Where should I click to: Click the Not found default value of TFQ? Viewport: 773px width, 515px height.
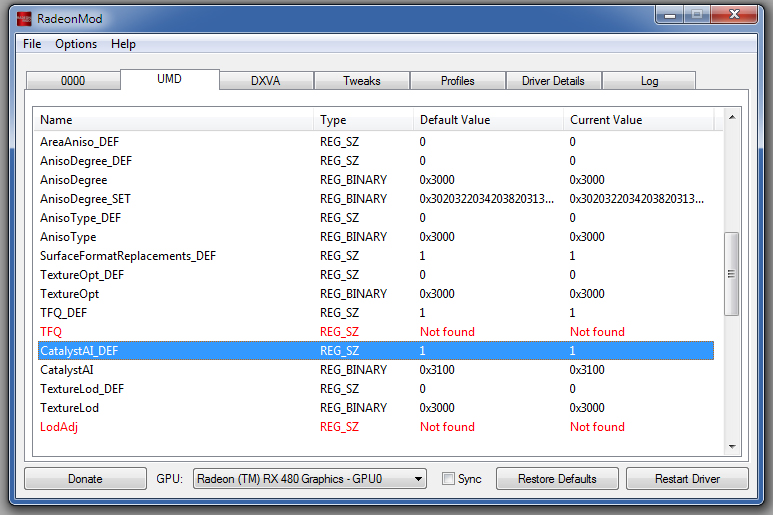[x=447, y=332]
